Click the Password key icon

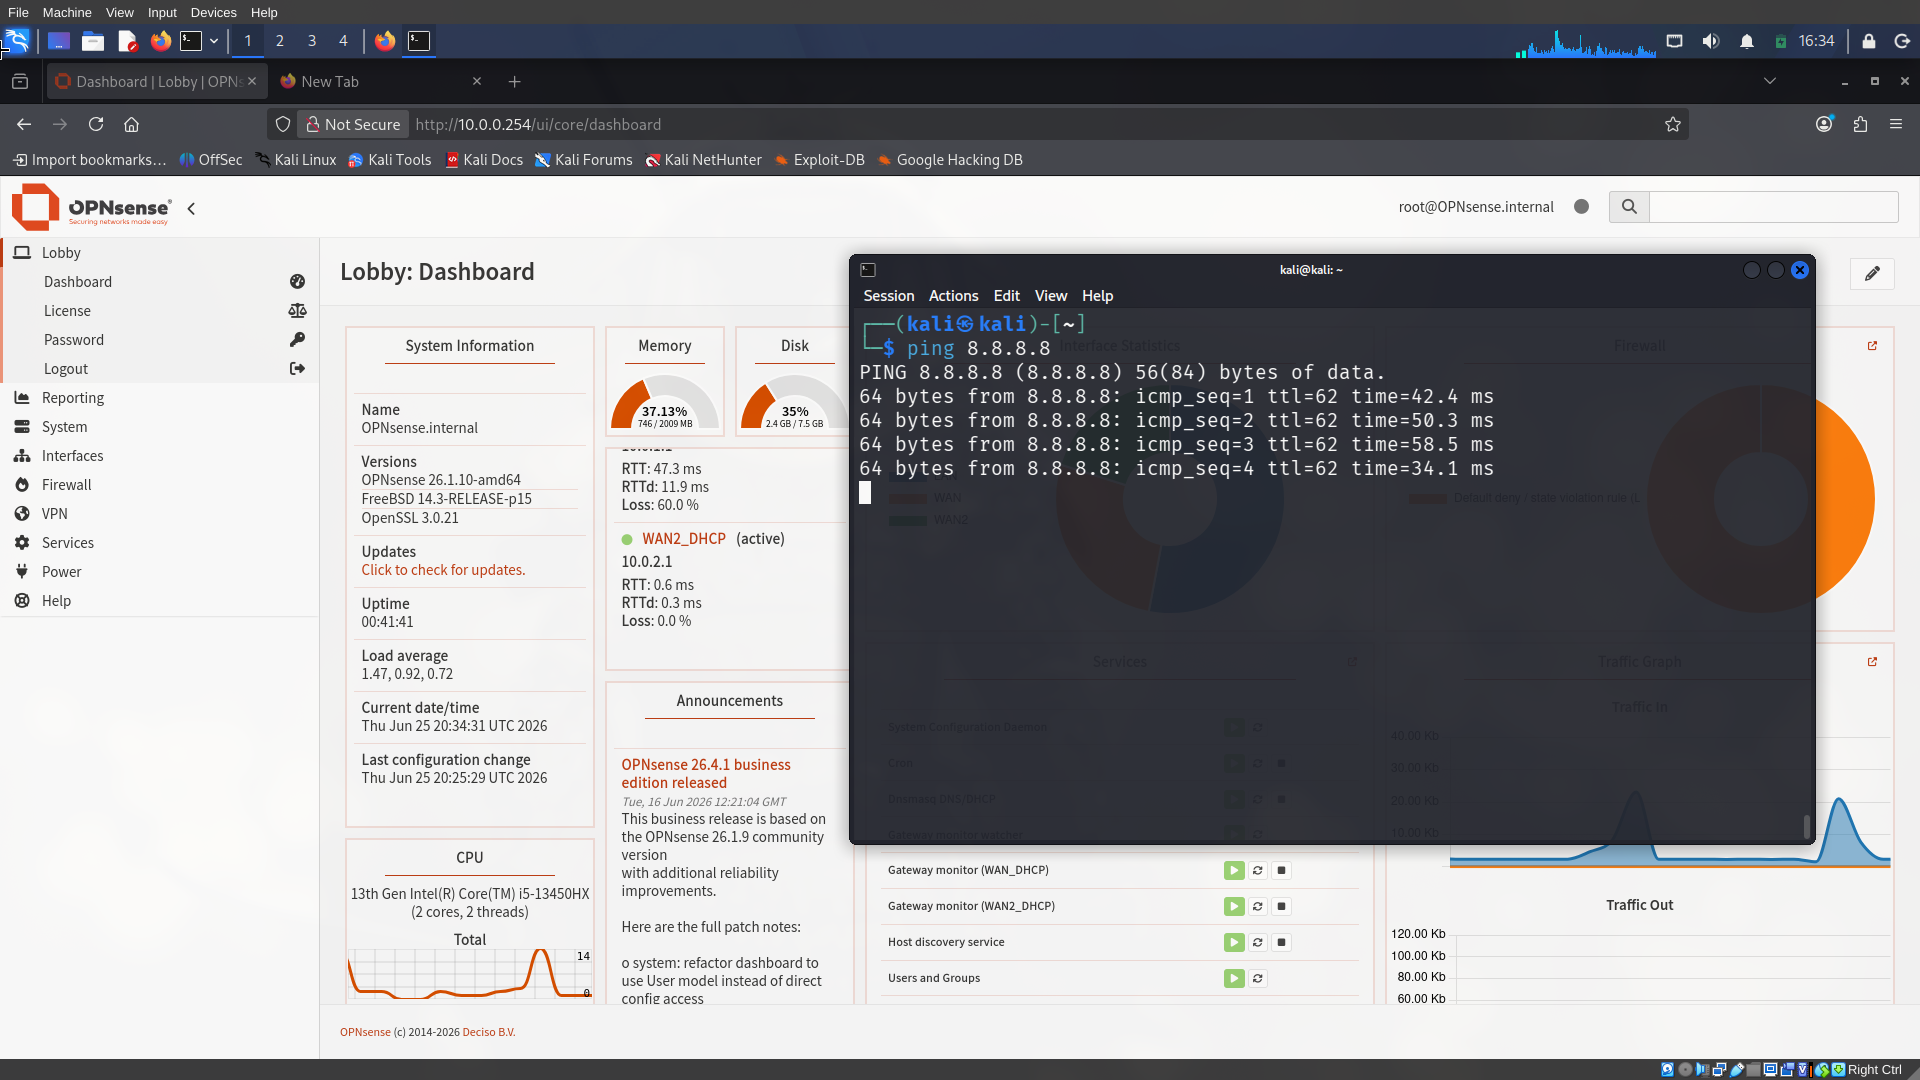click(x=297, y=340)
